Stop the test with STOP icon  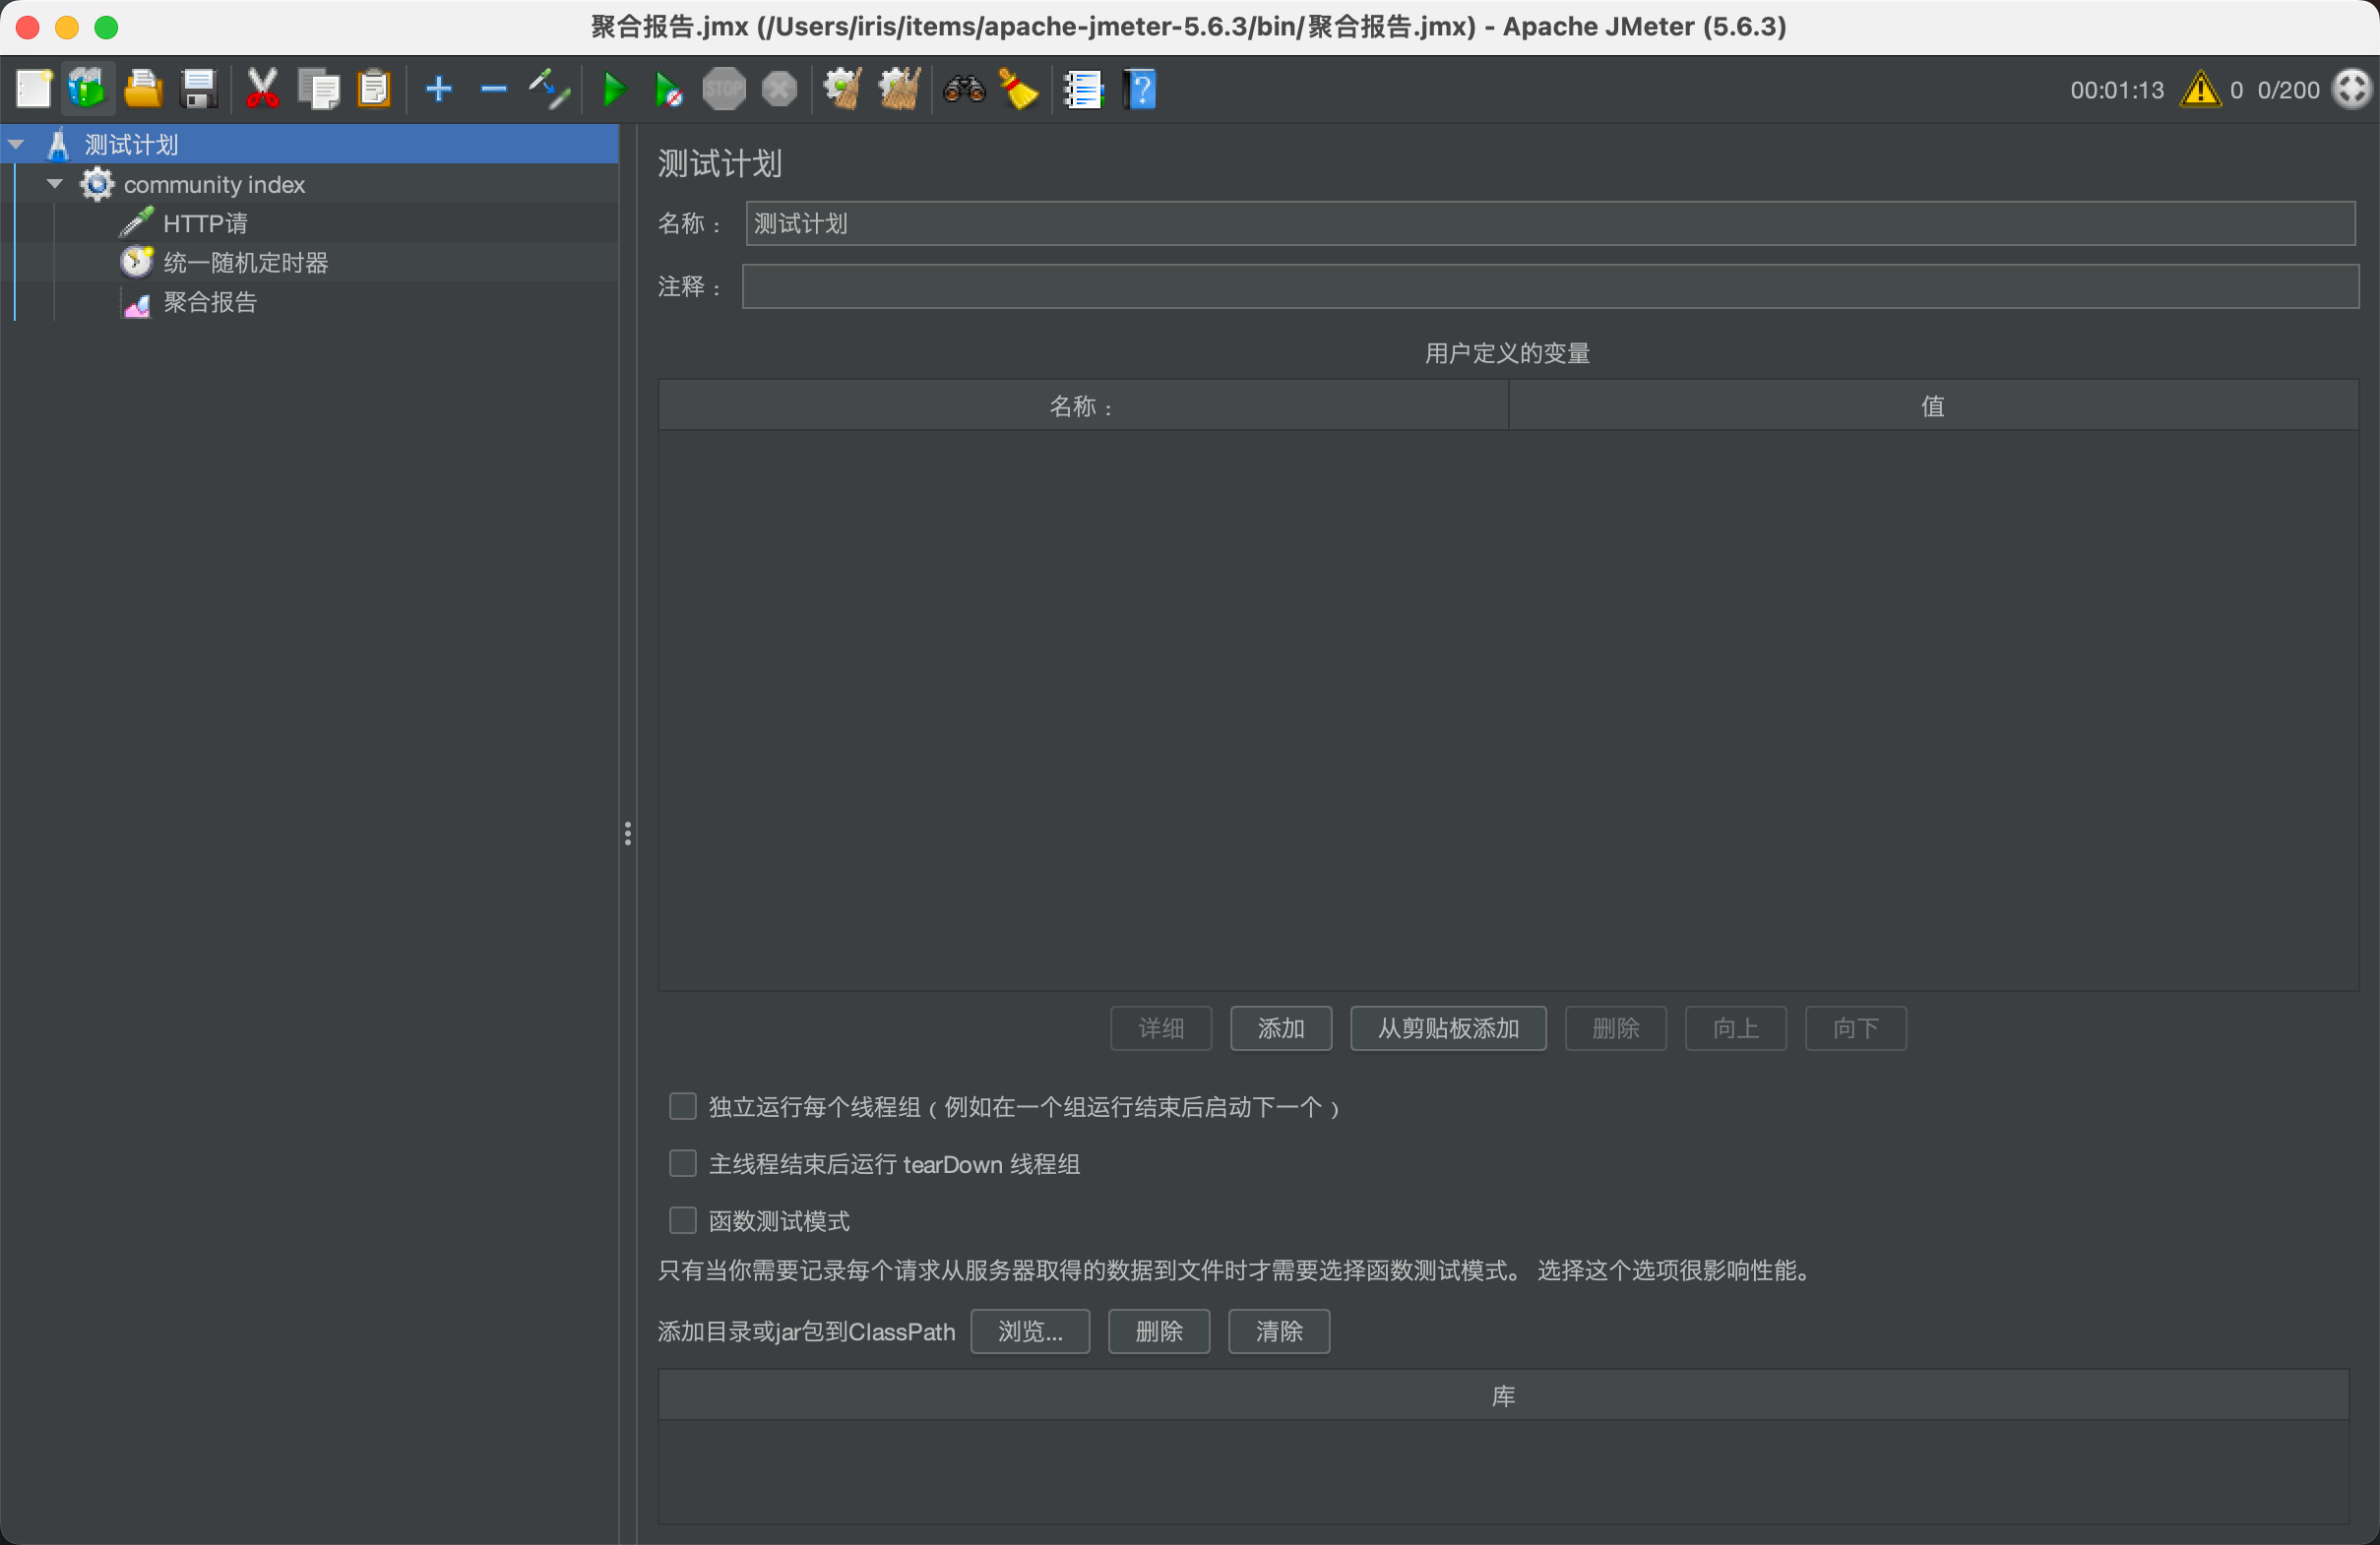click(x=724, y=89)
